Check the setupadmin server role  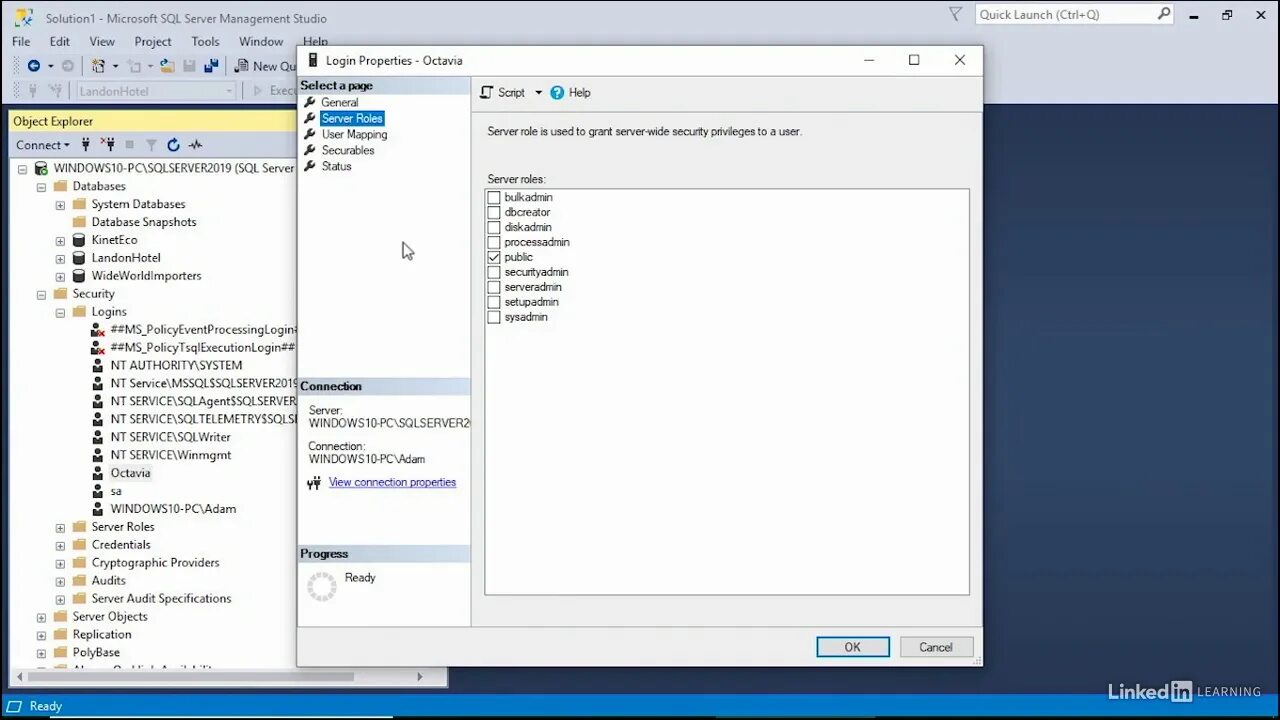(x=494, y=302)
